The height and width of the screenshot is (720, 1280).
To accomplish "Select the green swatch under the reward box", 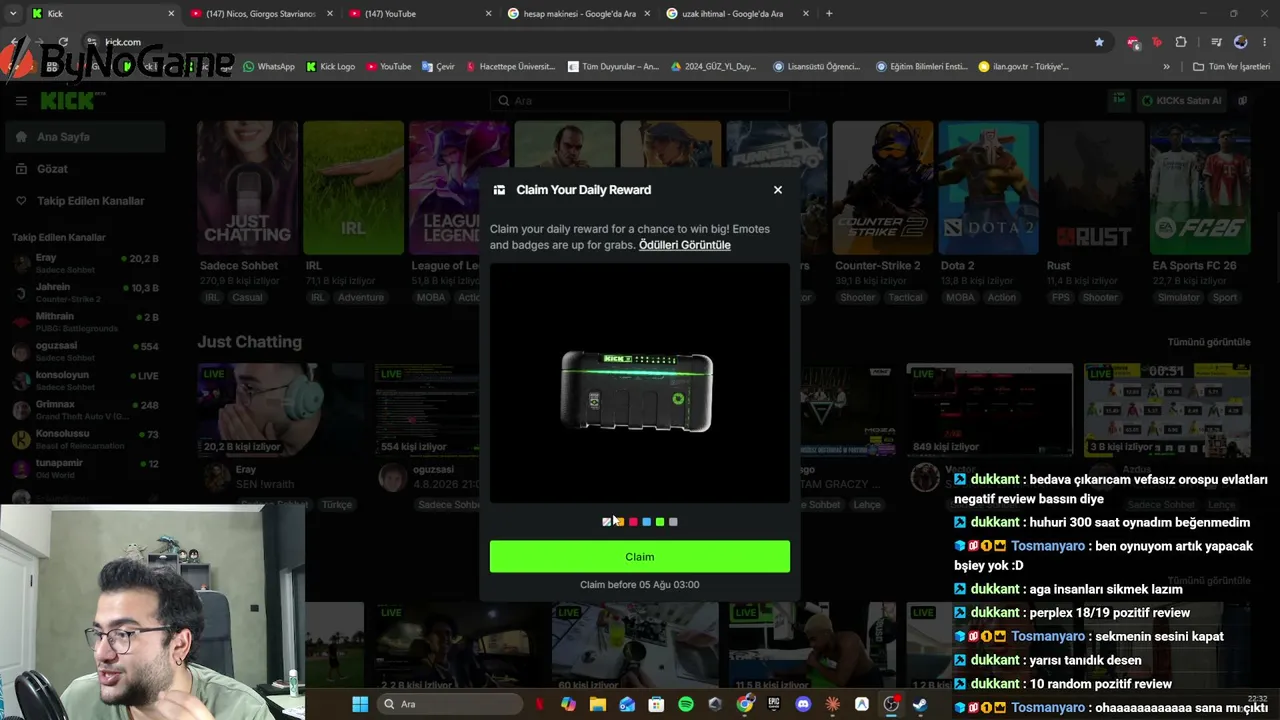I will (x=660, y=522).
